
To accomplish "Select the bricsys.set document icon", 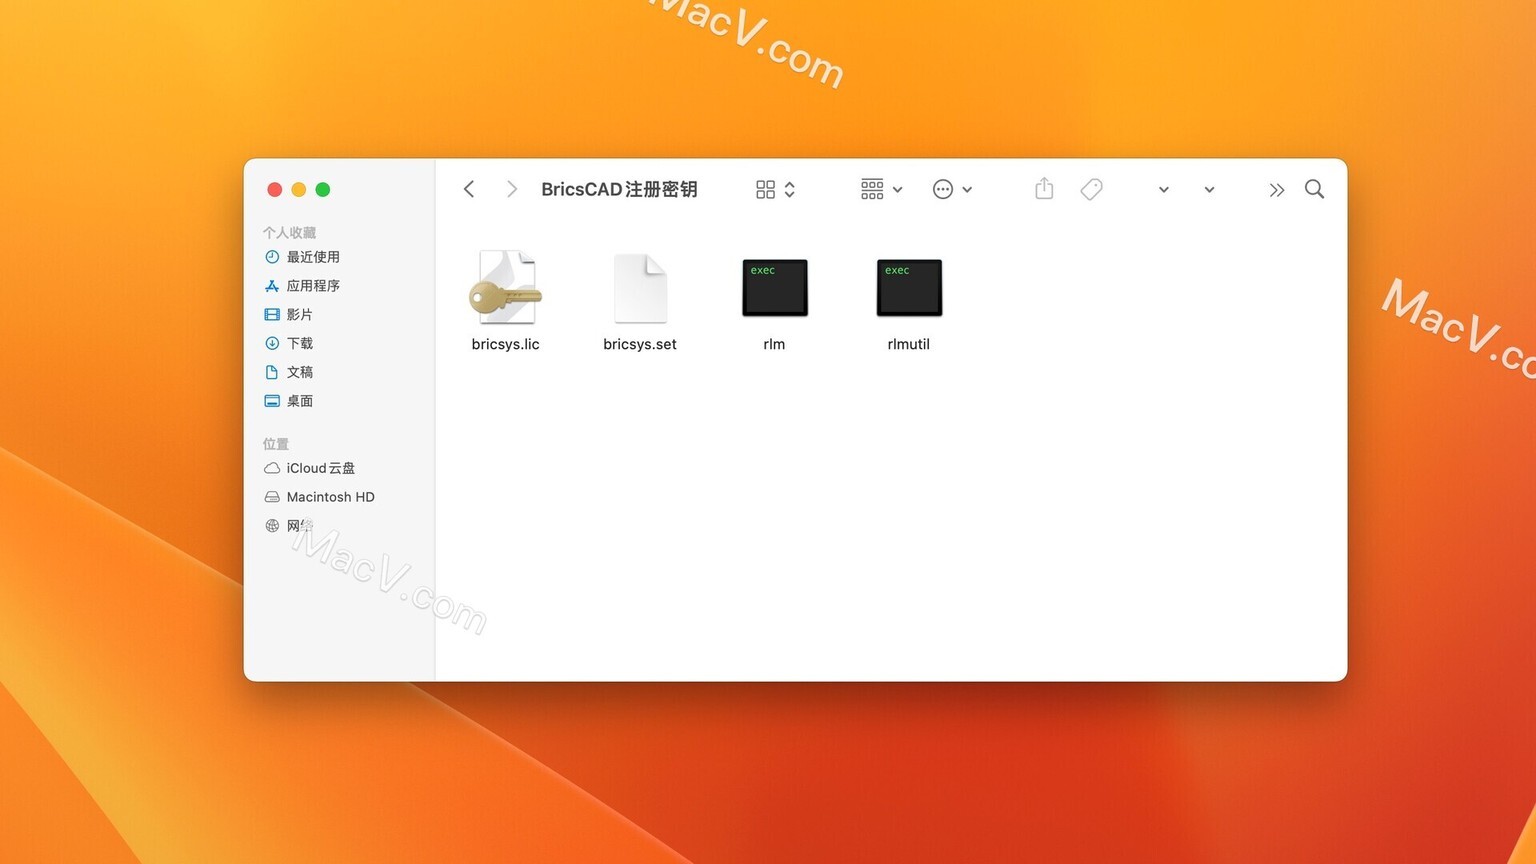I will [x=640, y=288].
